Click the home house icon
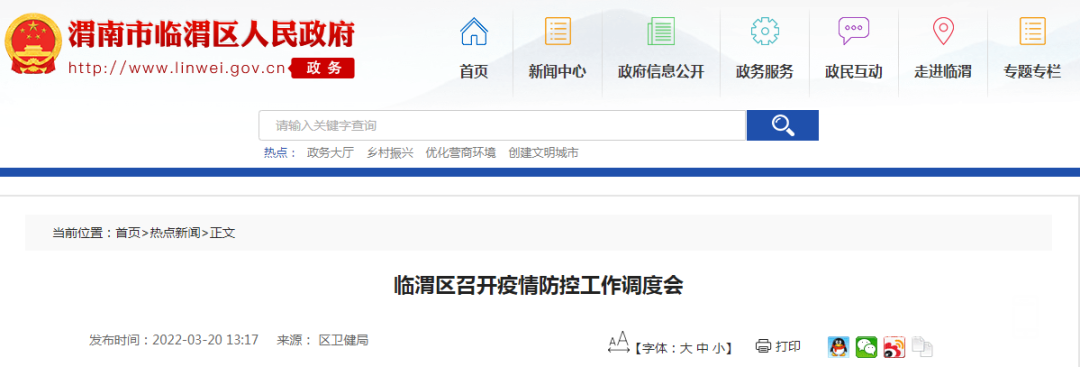 coord(474,31)
